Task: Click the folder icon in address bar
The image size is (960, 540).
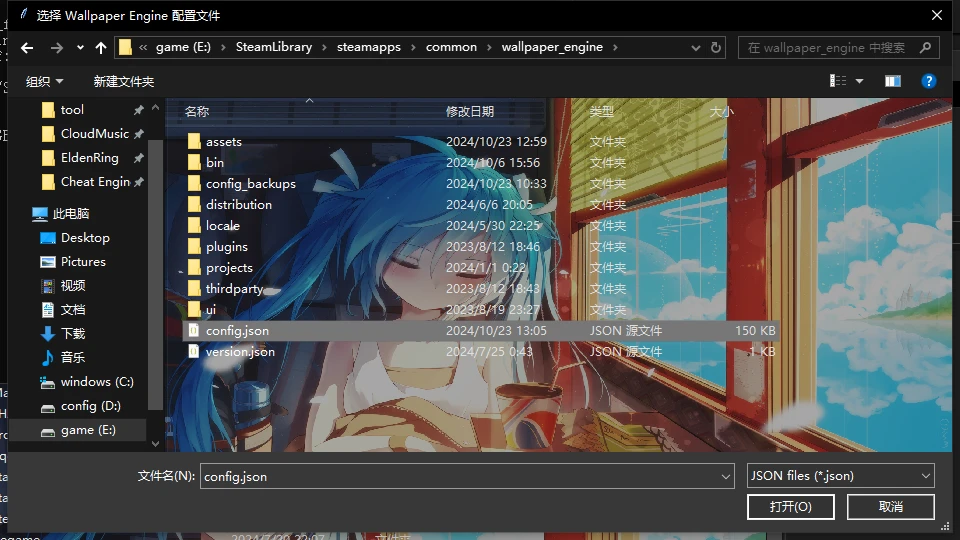Action: coord(125,47)
